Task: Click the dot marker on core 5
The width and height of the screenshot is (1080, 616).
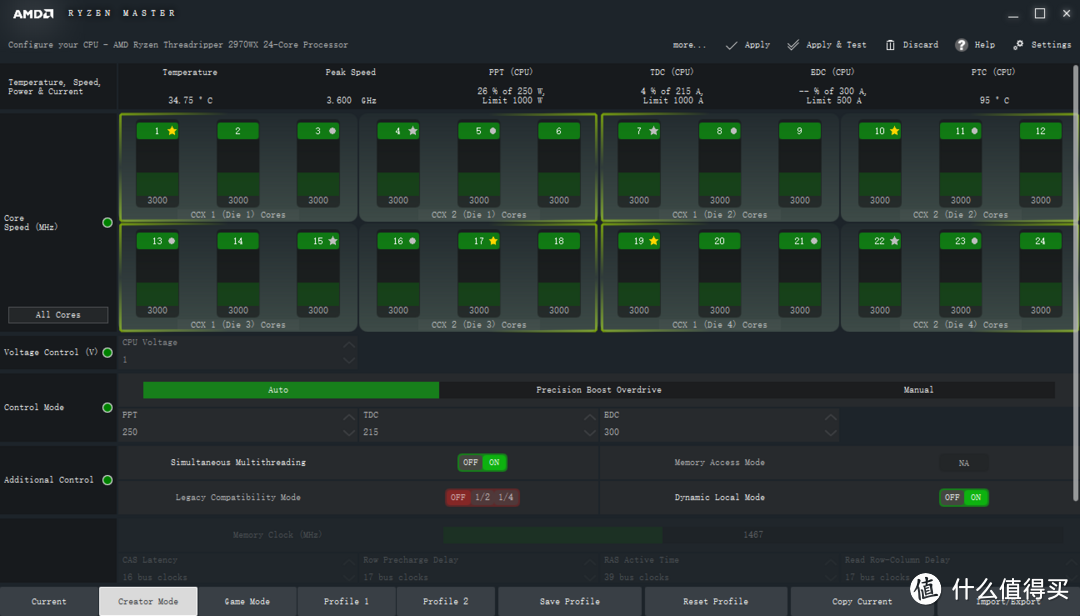Action: pyautogui.click(x=493, y=131)
